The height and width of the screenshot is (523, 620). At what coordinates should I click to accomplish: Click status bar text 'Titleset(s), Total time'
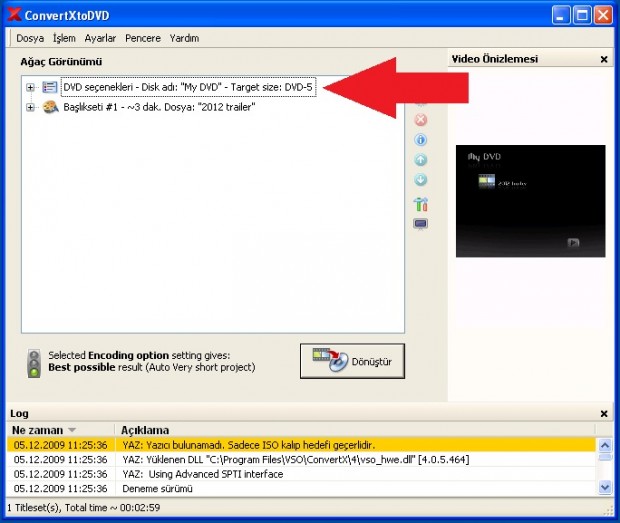click(83, 508)
